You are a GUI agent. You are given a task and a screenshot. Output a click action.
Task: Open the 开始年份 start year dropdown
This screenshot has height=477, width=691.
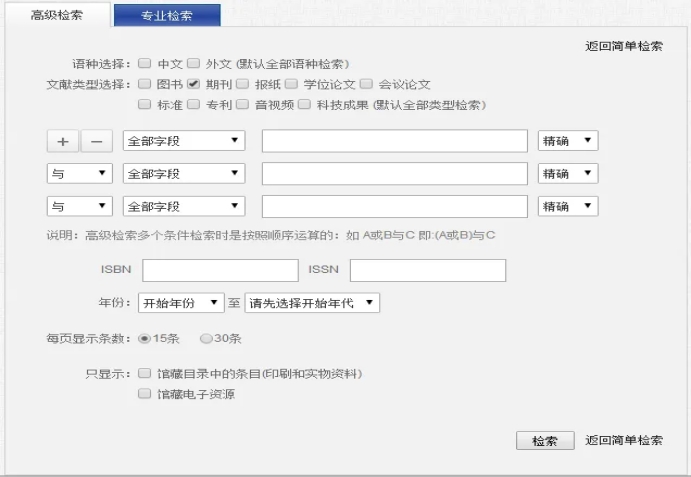(x=181, y=302)
